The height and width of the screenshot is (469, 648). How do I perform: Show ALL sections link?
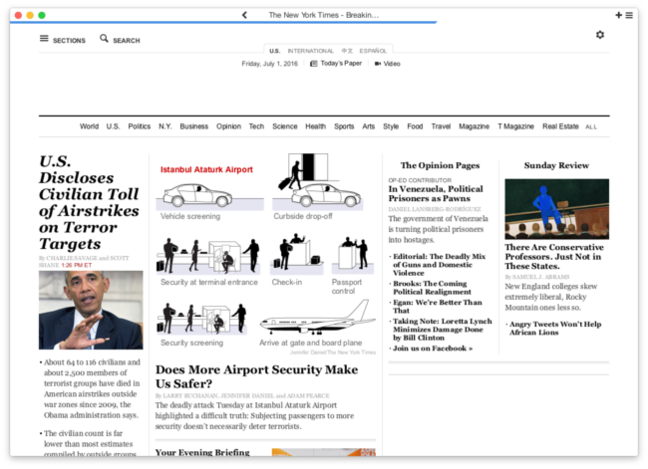point(591,127)
